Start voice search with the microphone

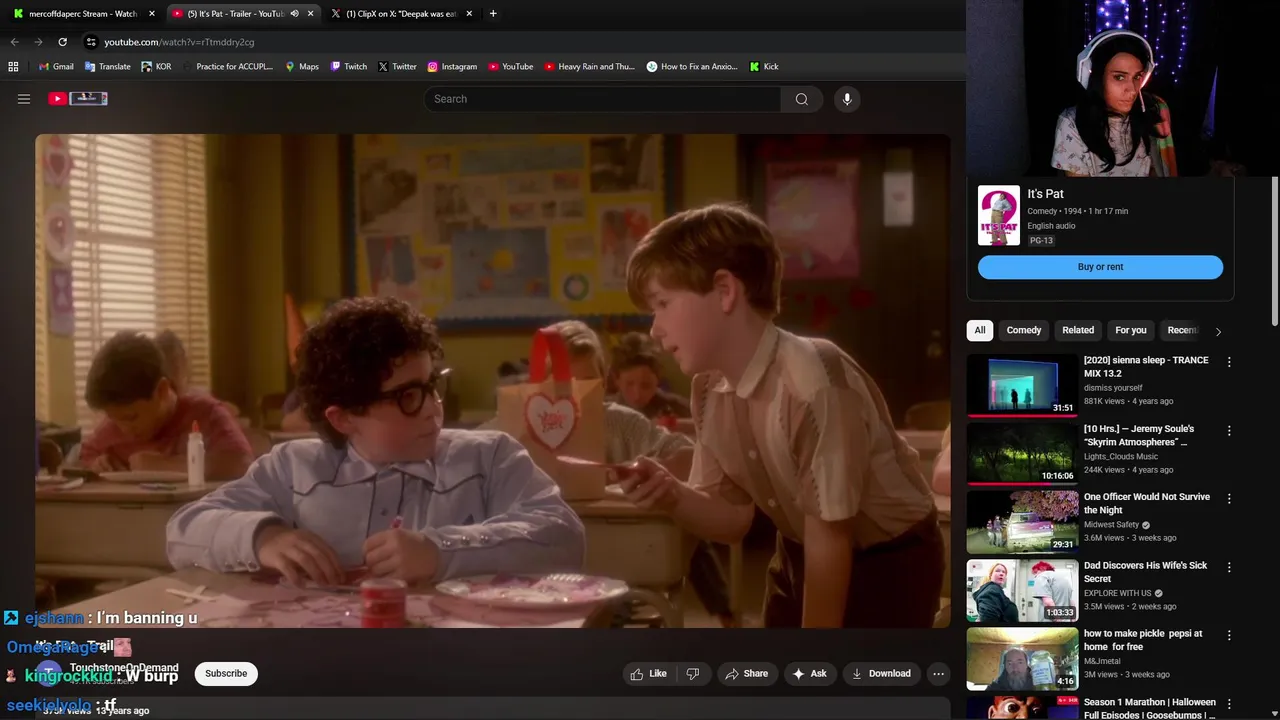847,99
